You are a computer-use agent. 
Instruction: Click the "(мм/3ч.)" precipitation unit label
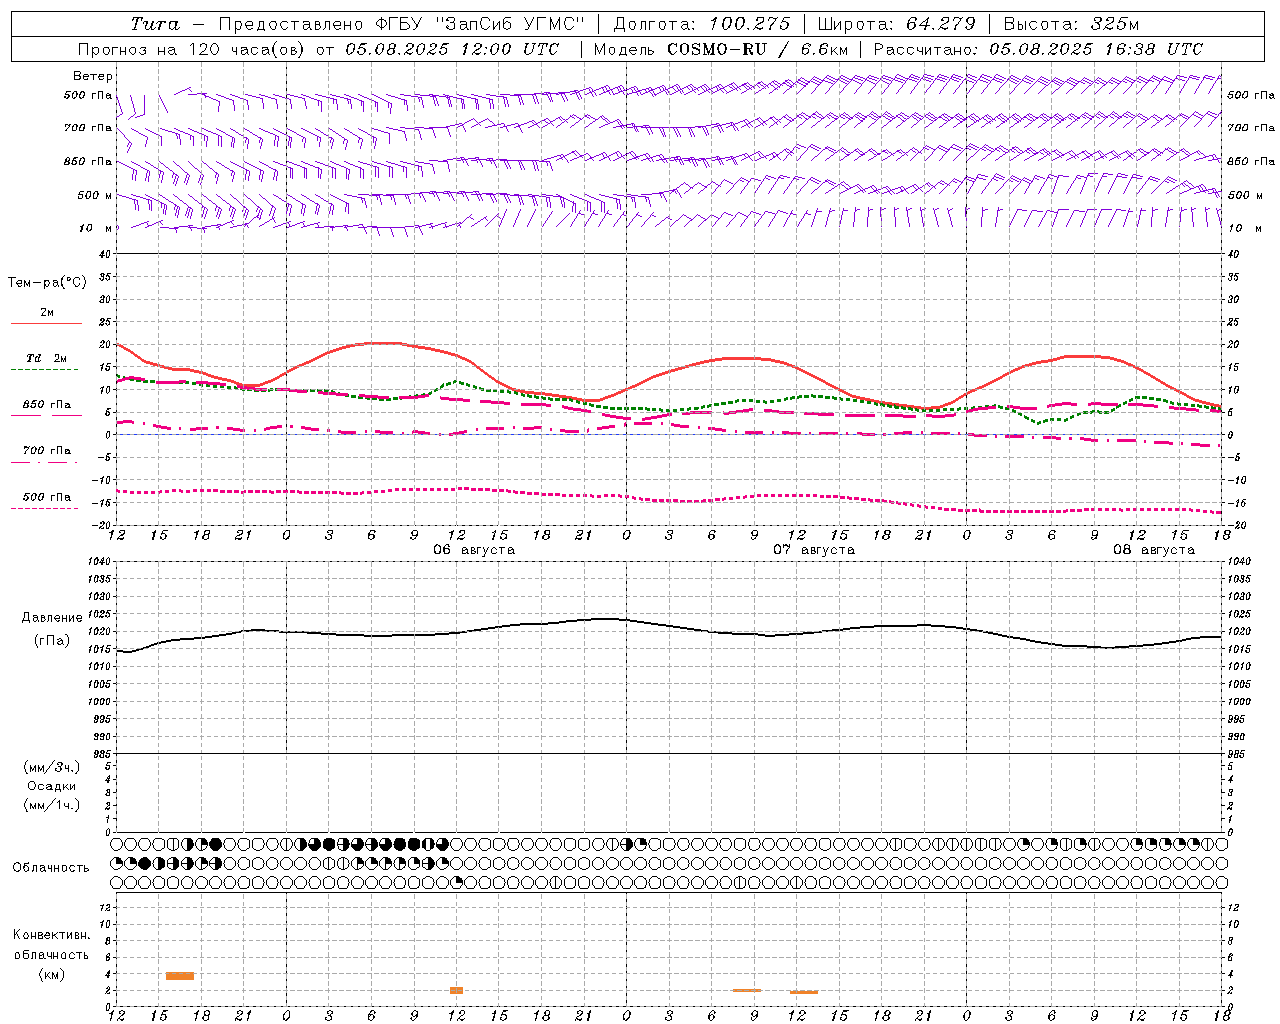52,767
